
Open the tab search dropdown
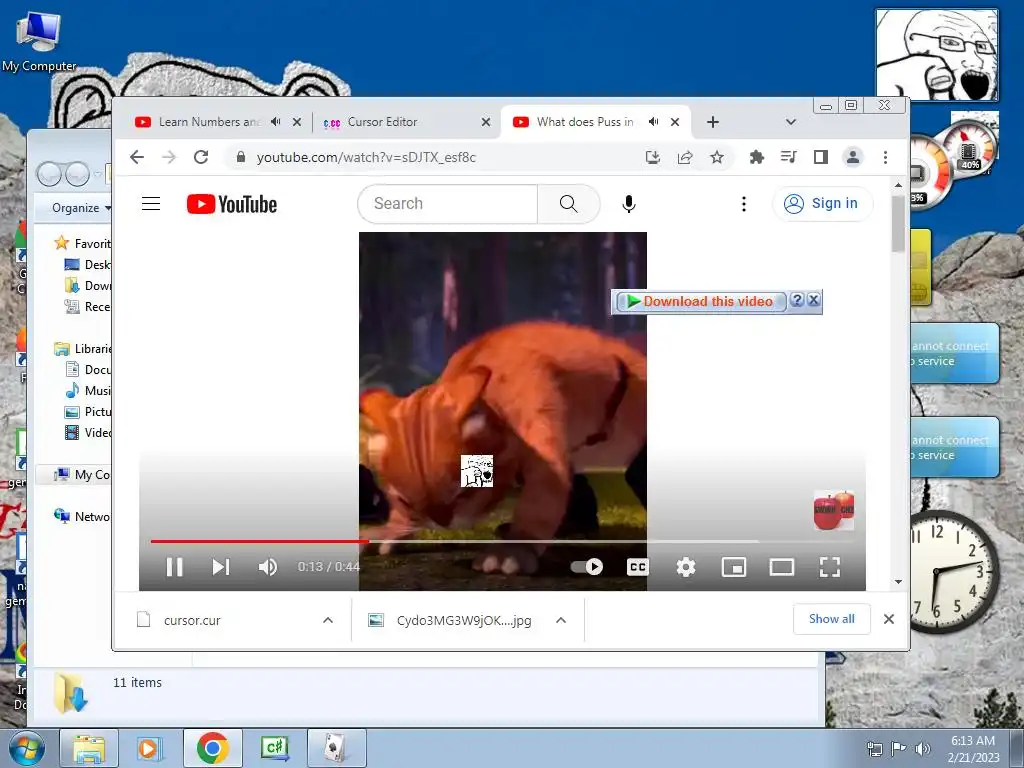click(790, 122)
